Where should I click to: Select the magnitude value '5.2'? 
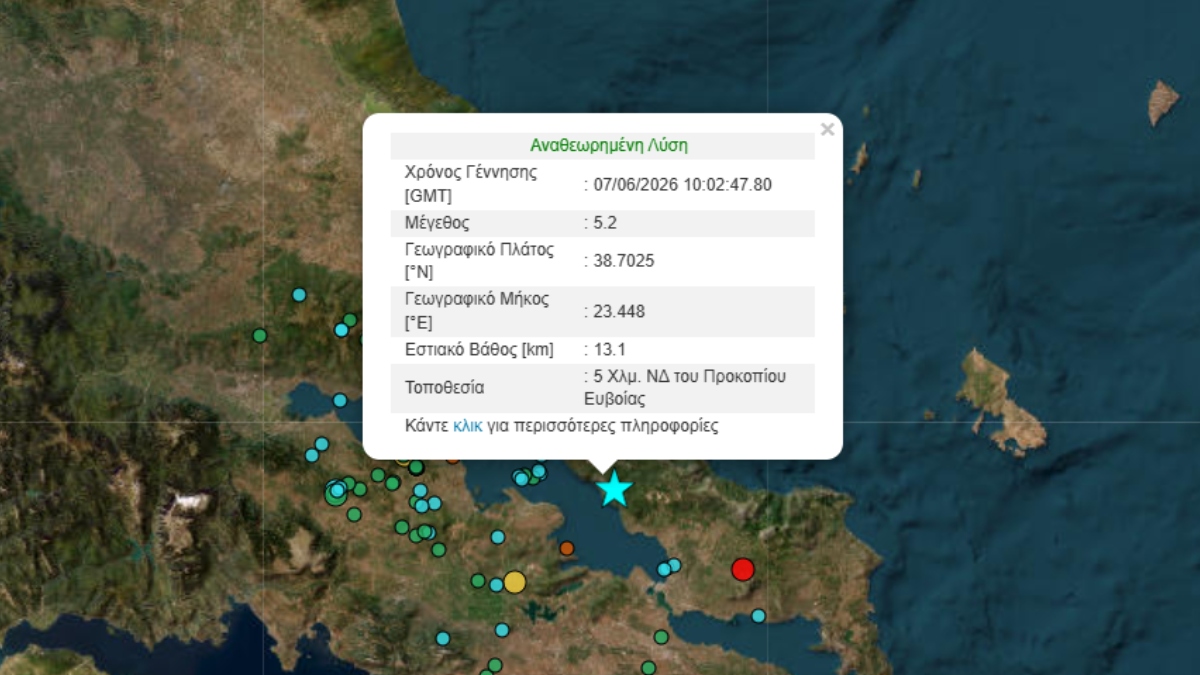[606, 223]
